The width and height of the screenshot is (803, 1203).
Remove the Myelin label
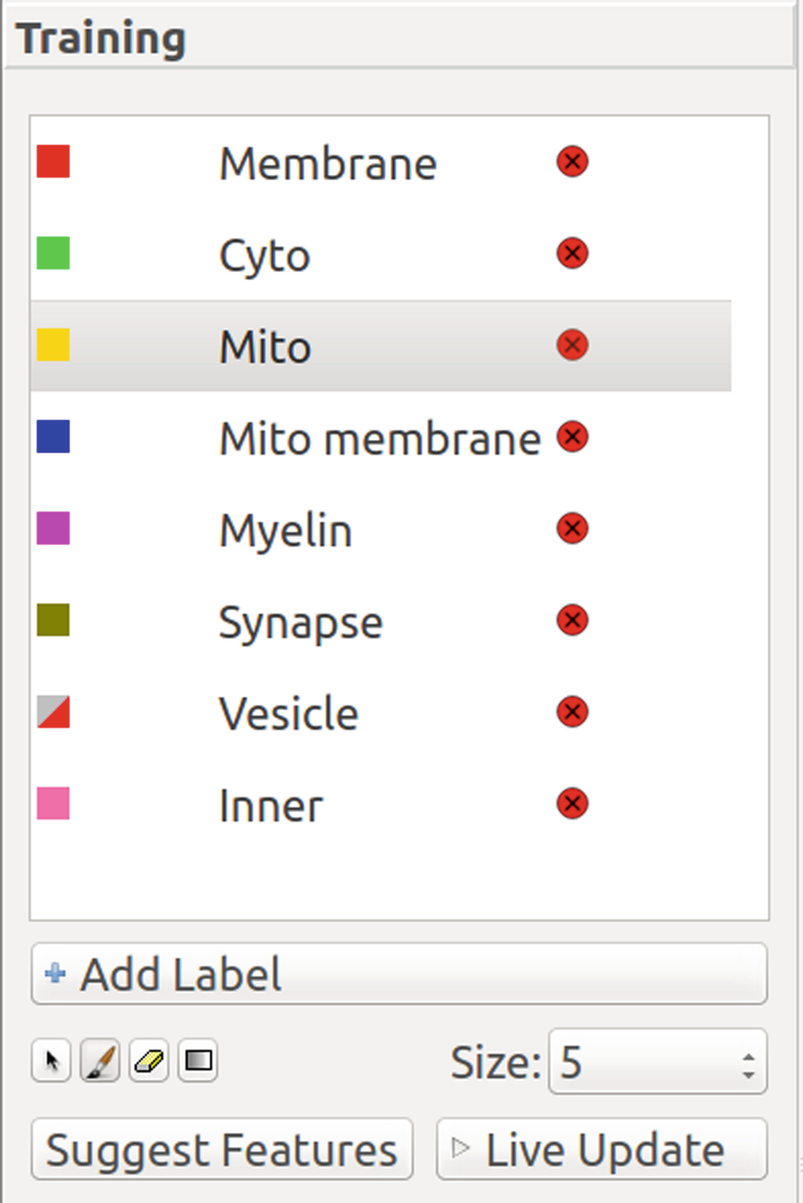pyautogui.click(x=572, y=528)
